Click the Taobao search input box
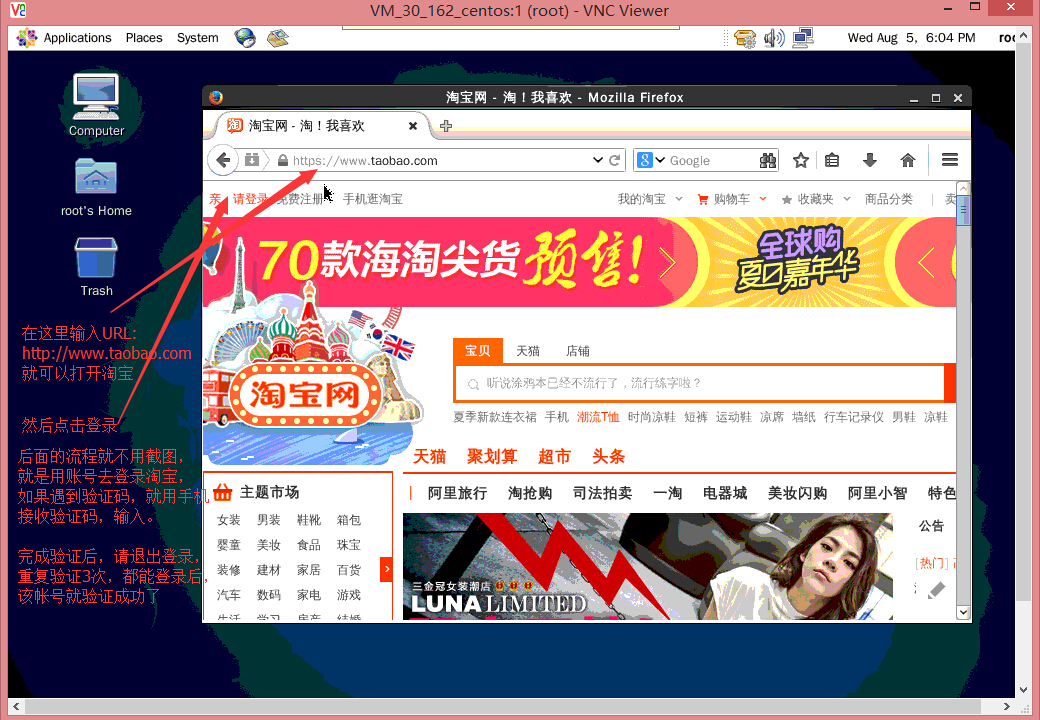This screenshot has width=1040, height=720. (700, 383)
